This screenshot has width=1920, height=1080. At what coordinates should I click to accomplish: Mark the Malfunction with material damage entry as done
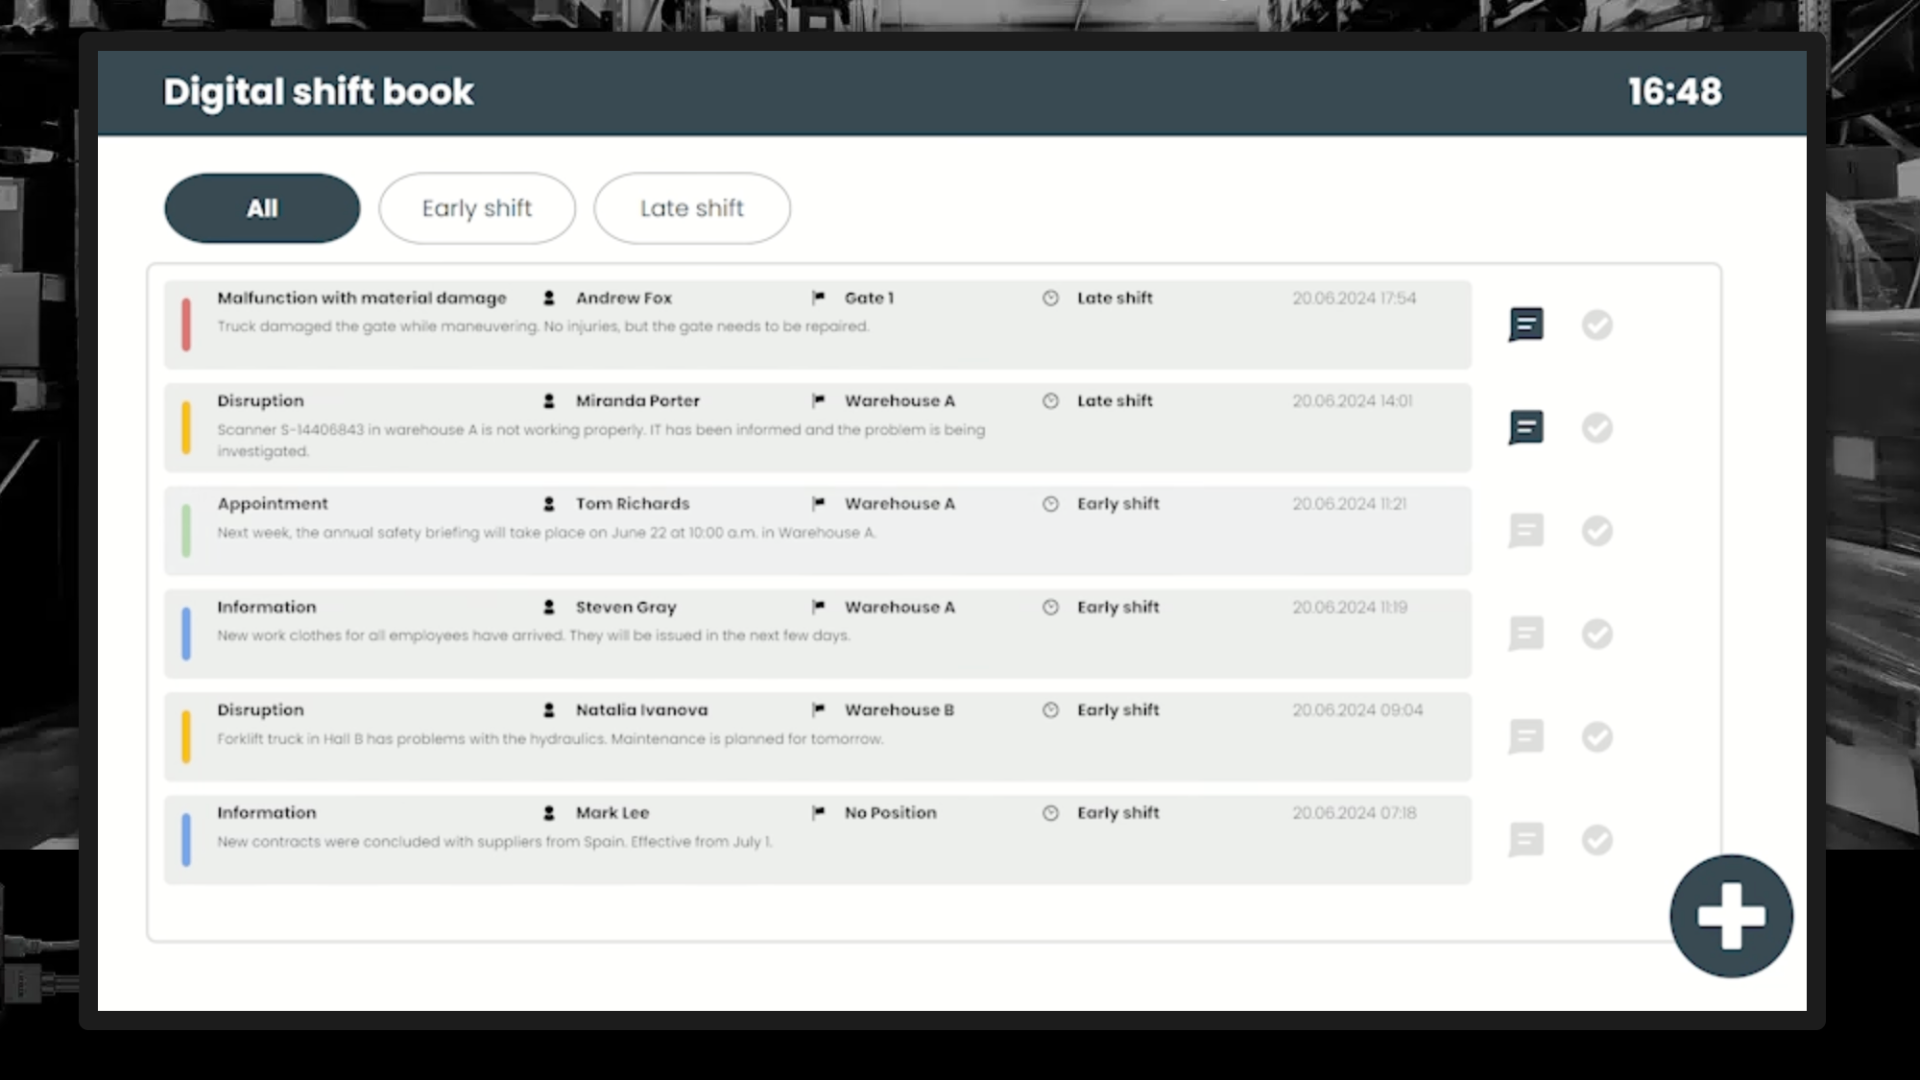point(1597,324)
